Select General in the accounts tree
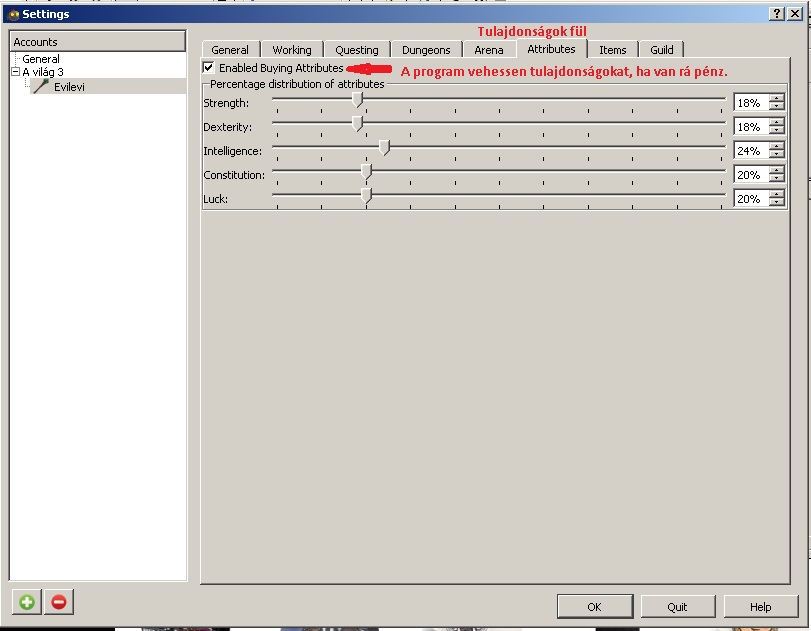 coord(41,59)
